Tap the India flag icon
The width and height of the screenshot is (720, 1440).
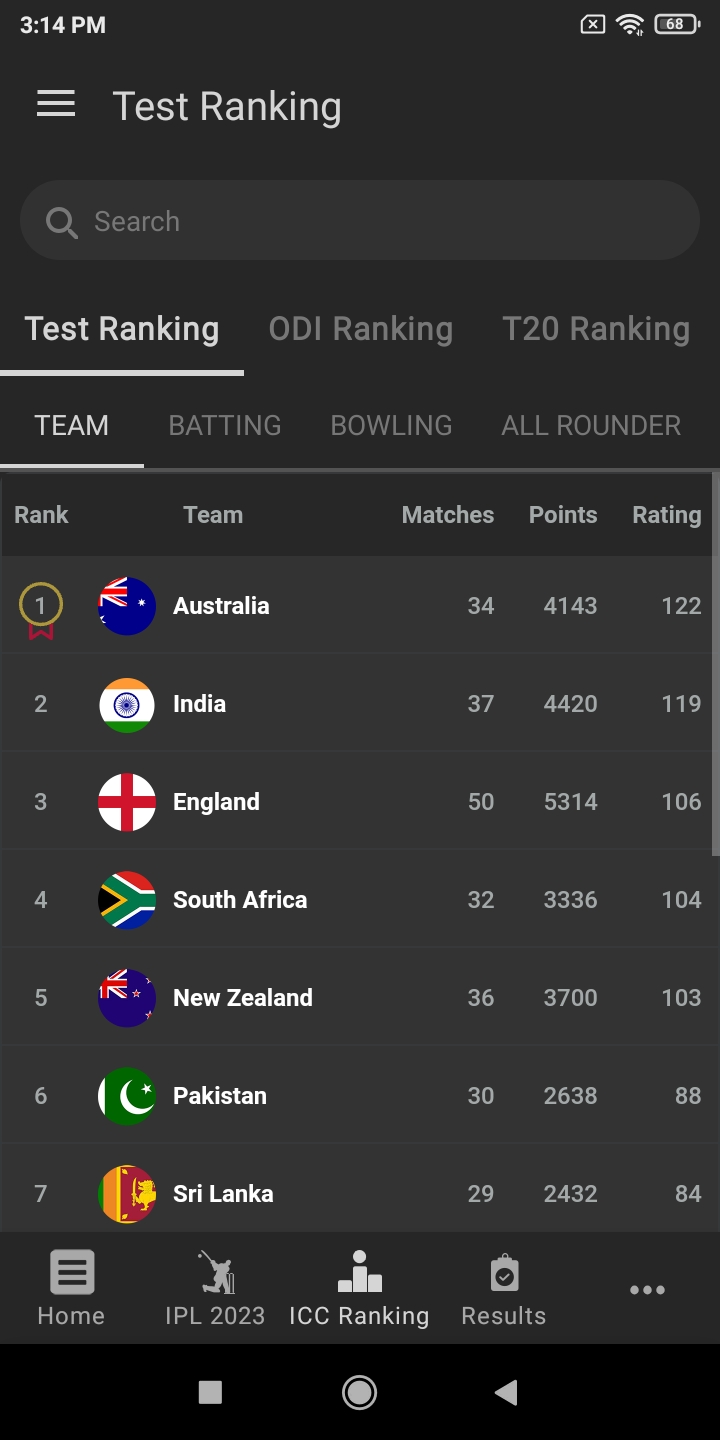click(127, 704)
